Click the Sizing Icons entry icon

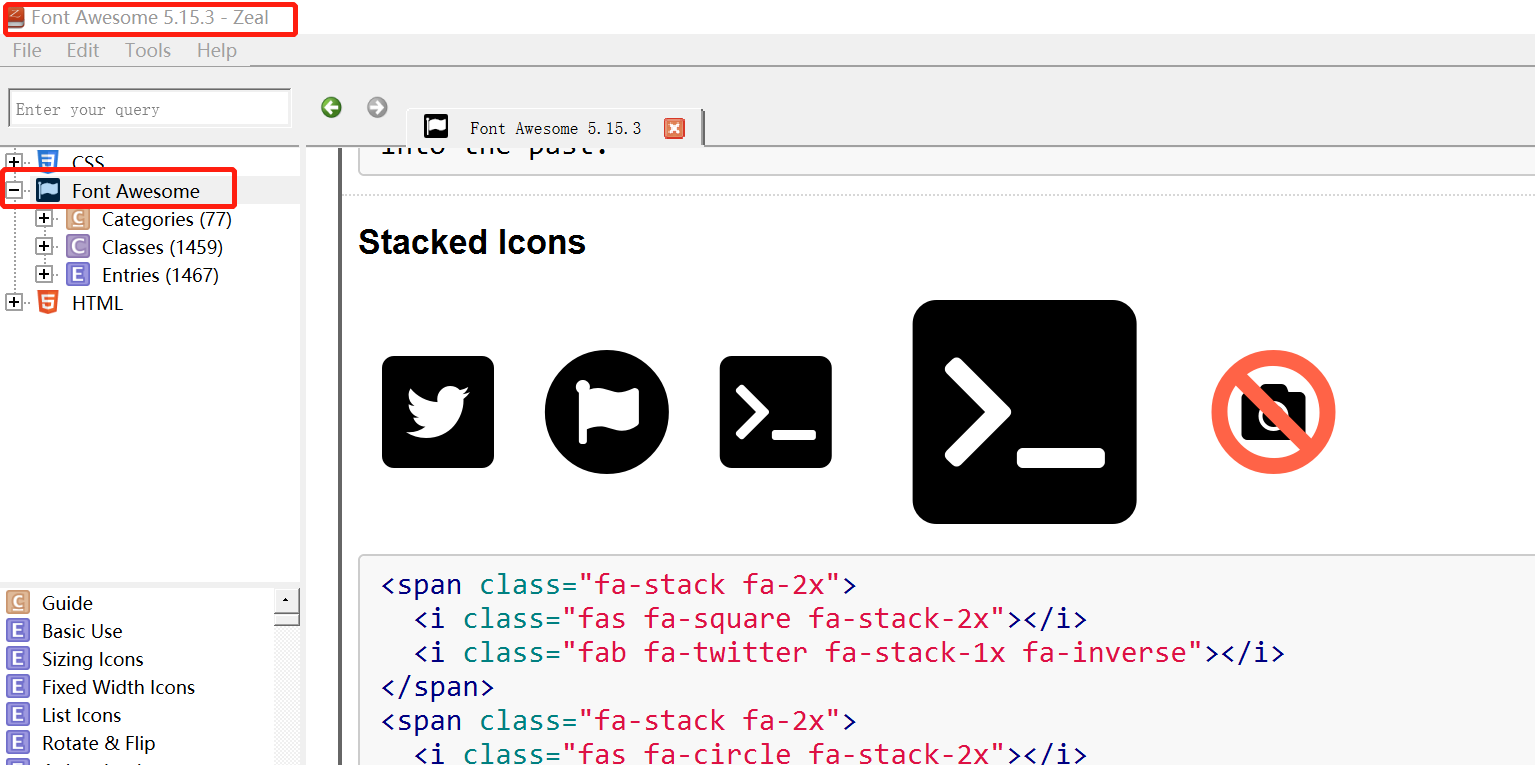click(x=18, y=658)
